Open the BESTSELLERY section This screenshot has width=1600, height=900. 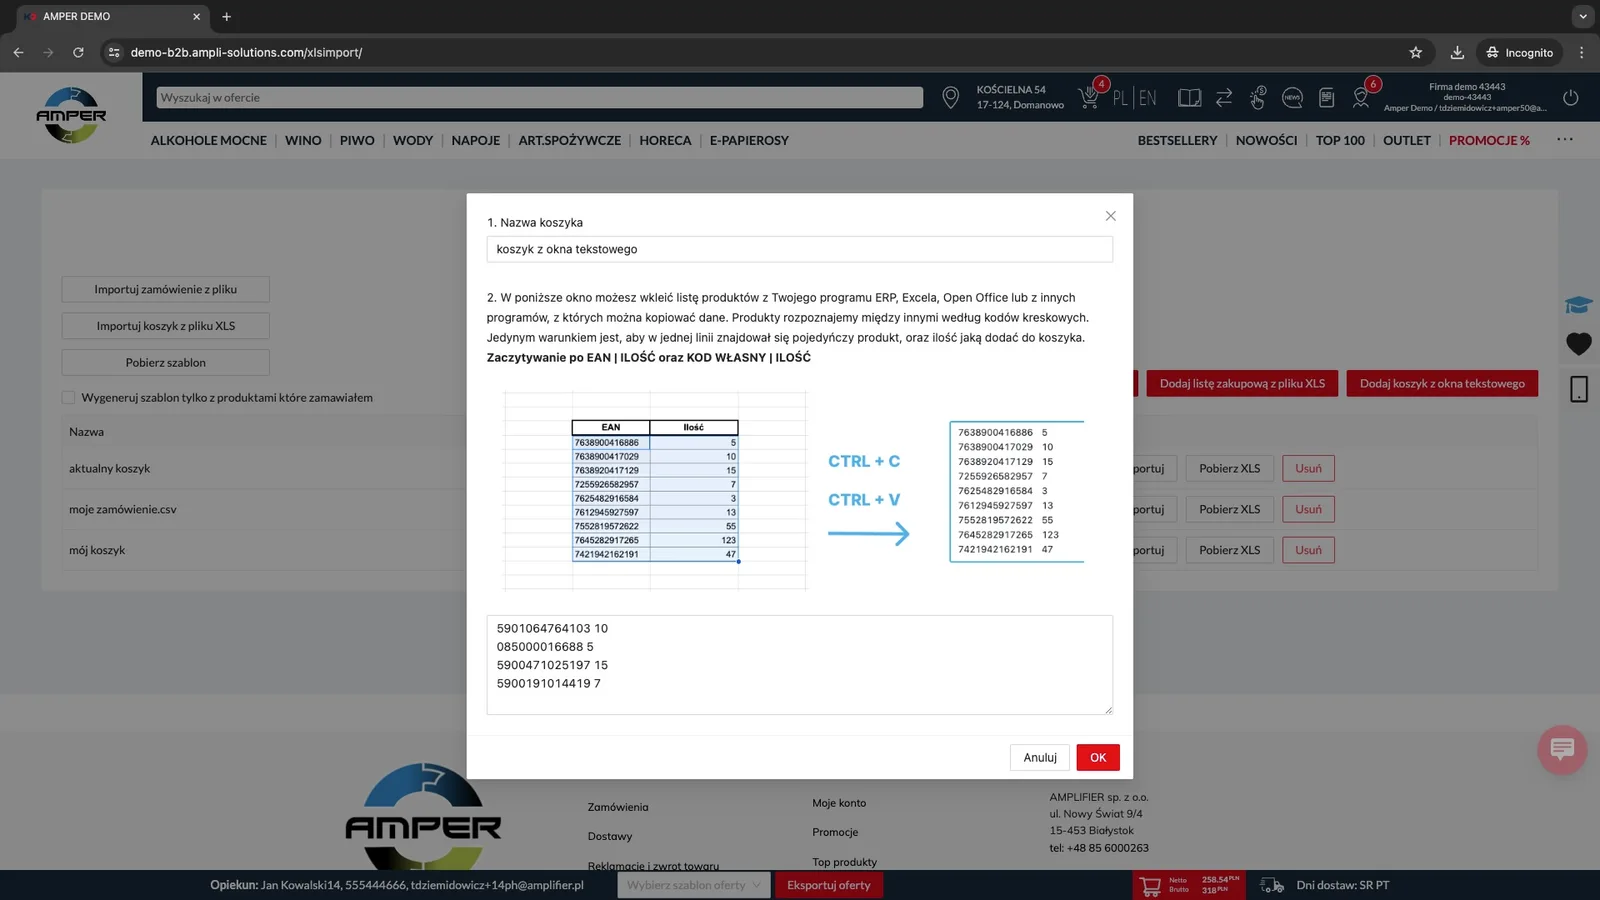[1177, 140]
